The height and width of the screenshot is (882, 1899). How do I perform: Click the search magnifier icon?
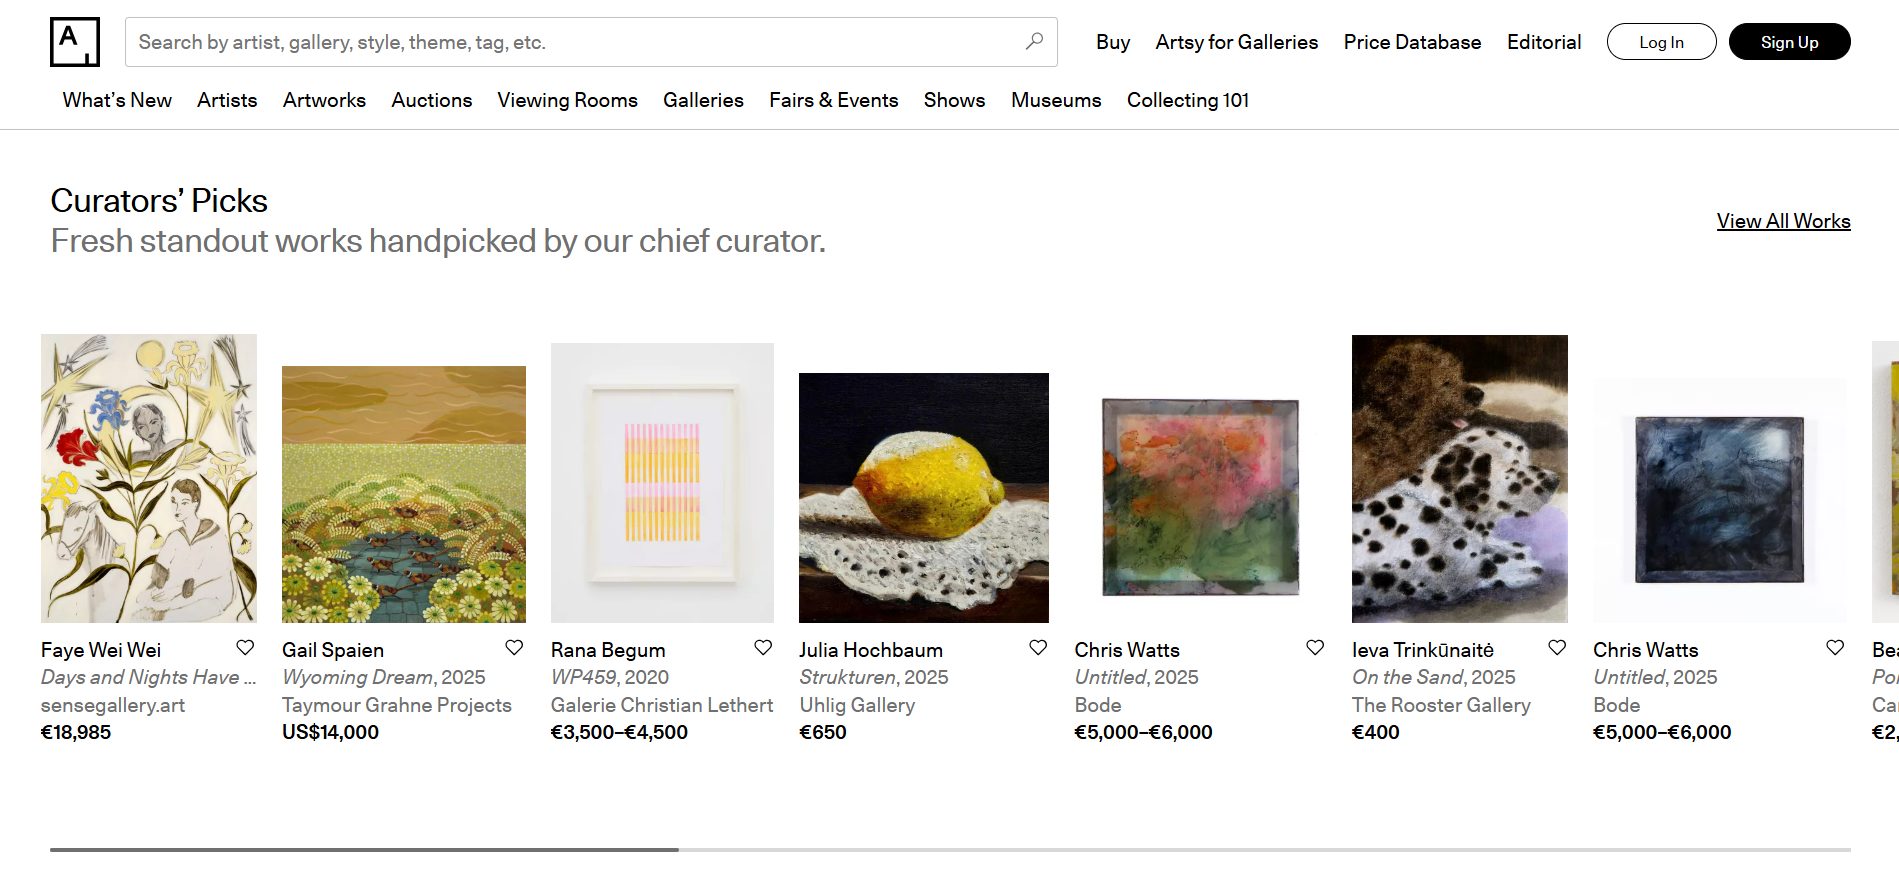pyautogui.click(x=1034, y=41)
